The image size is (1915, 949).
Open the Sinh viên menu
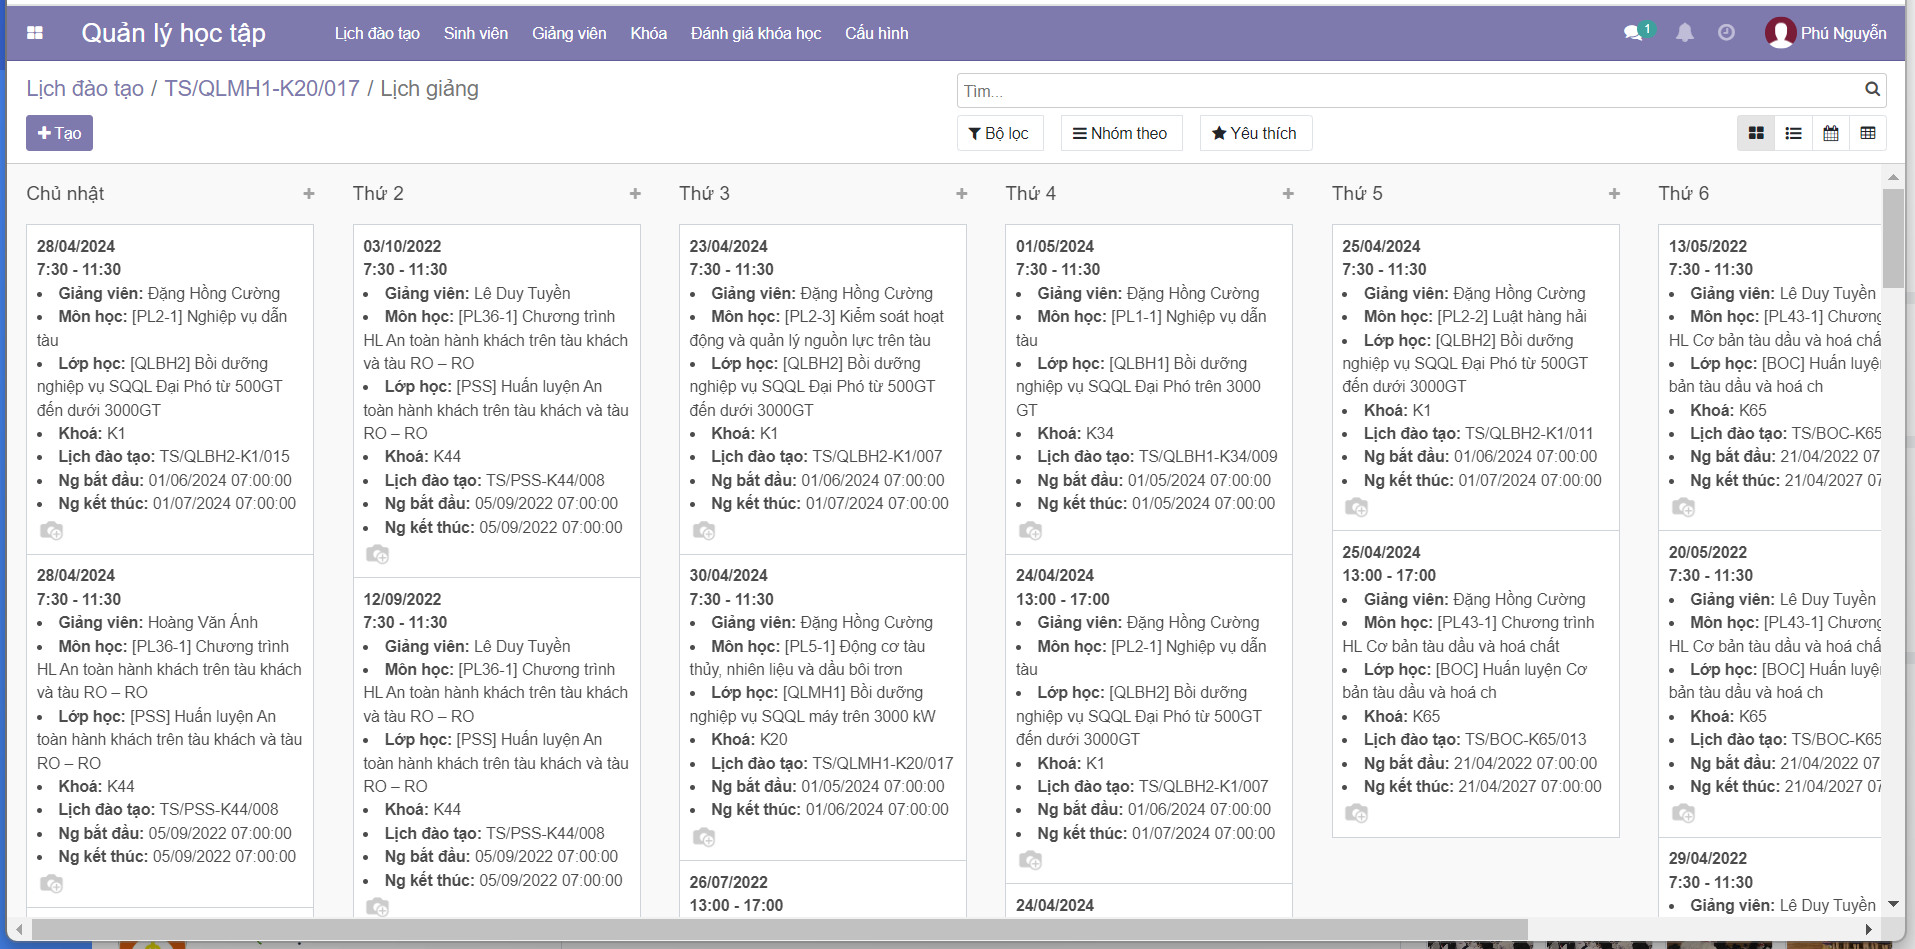(x=475, y=33)
